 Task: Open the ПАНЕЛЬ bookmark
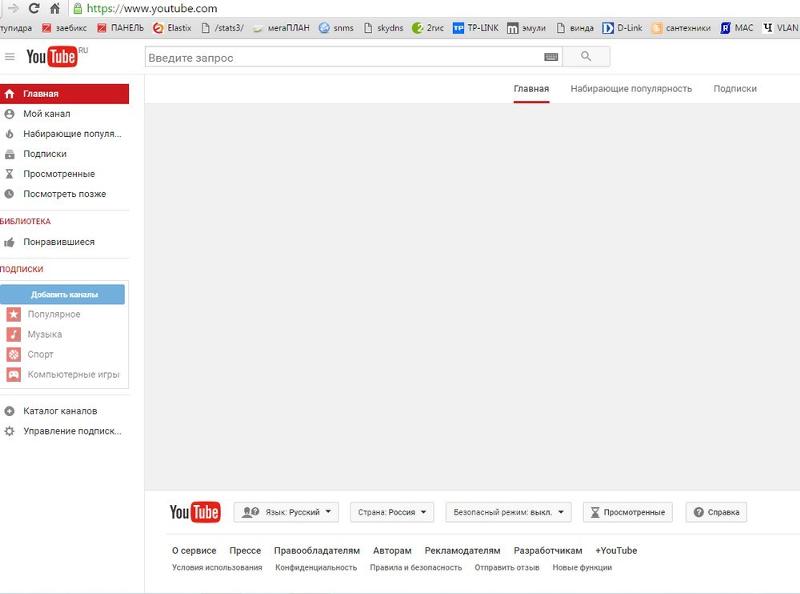tap(120, 28)
